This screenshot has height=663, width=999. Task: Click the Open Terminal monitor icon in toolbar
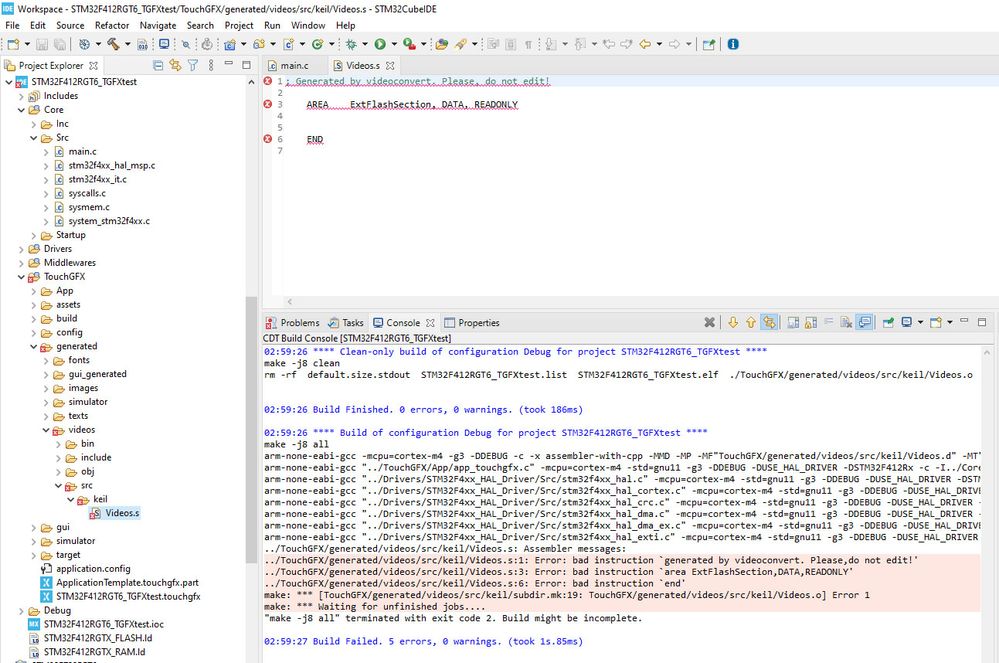click(164, 44)
